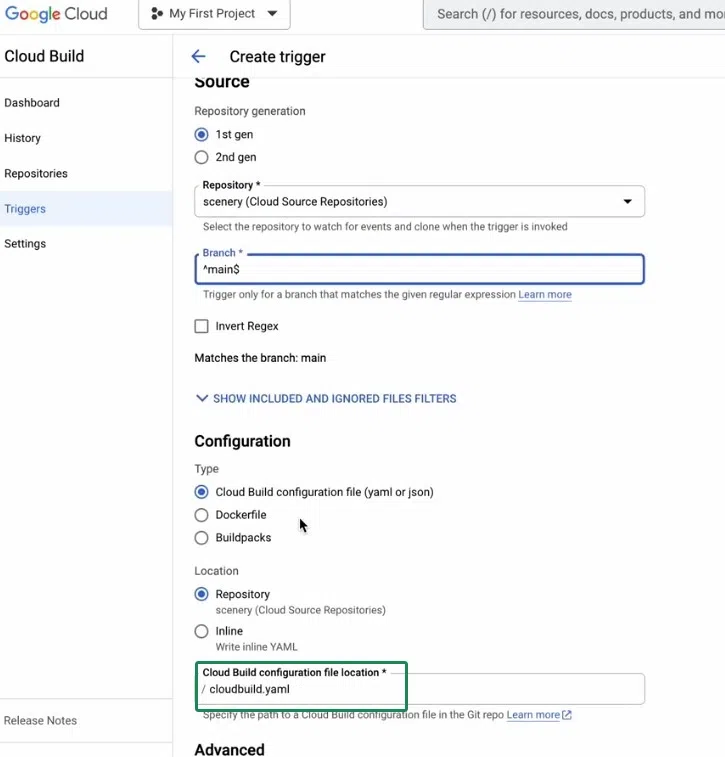725x757 pixels.
Task: Open Dashboard in the Cloud Build sidebar
Action: point(32,103)
